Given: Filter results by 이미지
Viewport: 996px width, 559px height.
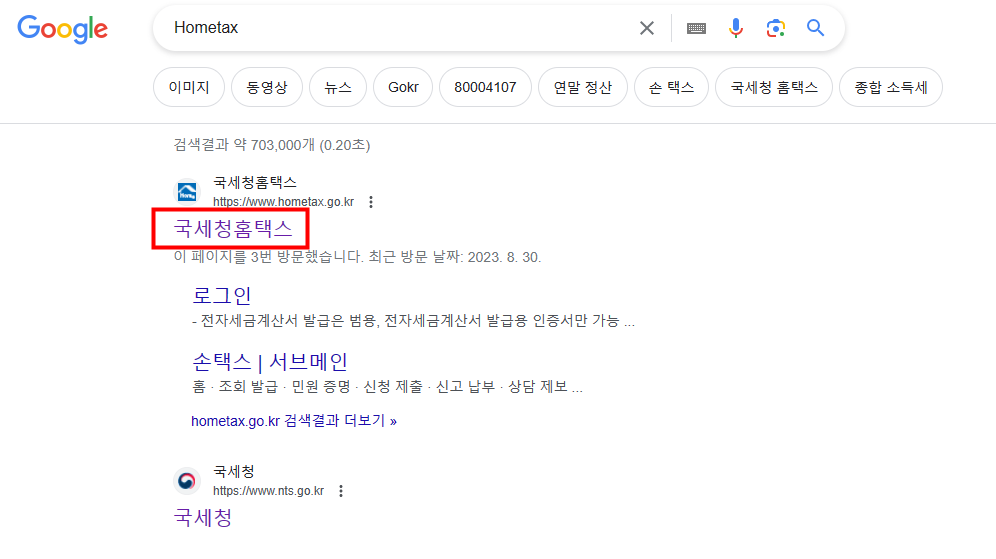Looking at the screenshot, I should pyautogui.click(x=189, y=87).
